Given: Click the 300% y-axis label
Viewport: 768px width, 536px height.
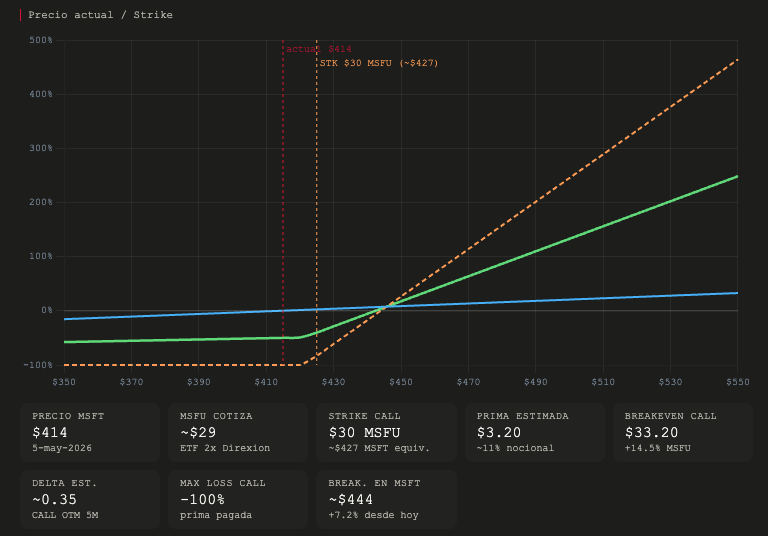Looking at the screenshot, I should (x=41, y=148).
